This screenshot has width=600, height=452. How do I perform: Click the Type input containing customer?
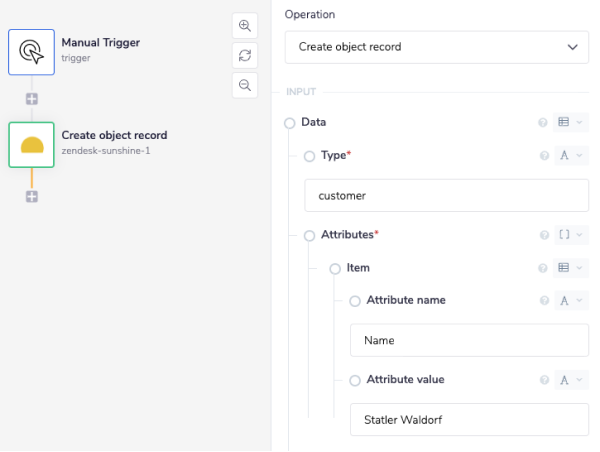(x=446, y=196)
